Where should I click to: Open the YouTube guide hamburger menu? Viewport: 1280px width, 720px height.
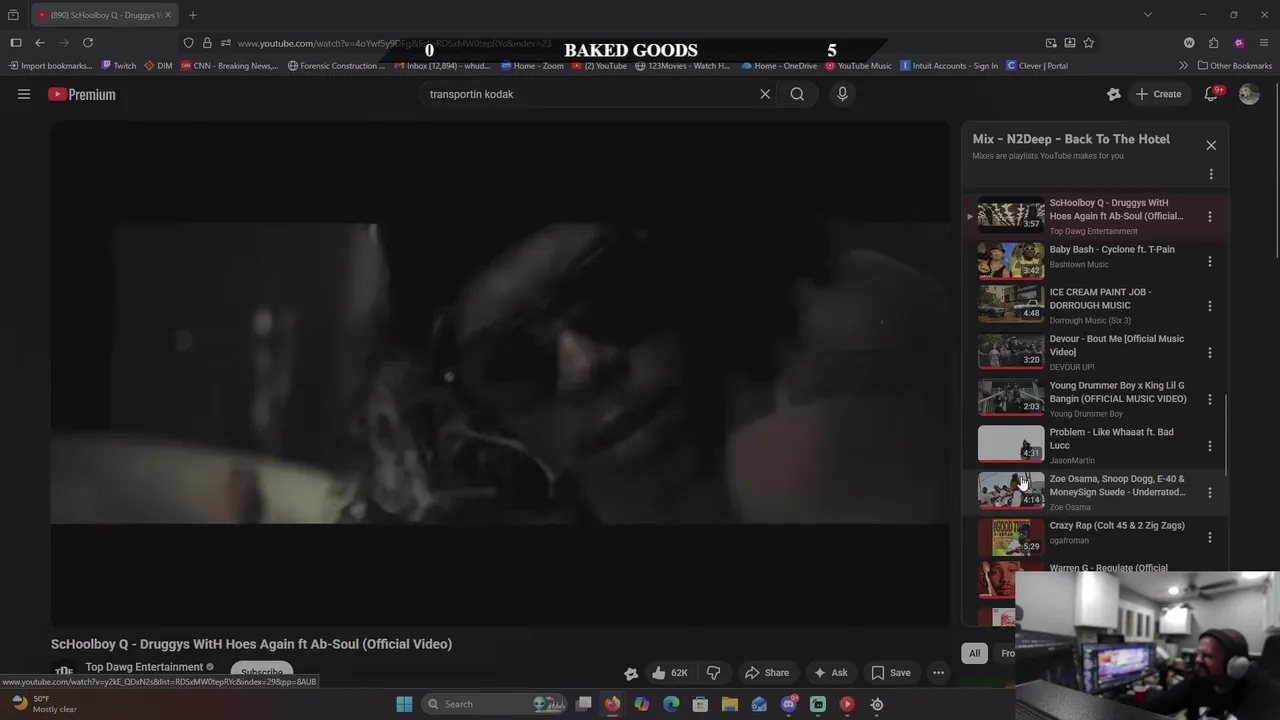24,94
